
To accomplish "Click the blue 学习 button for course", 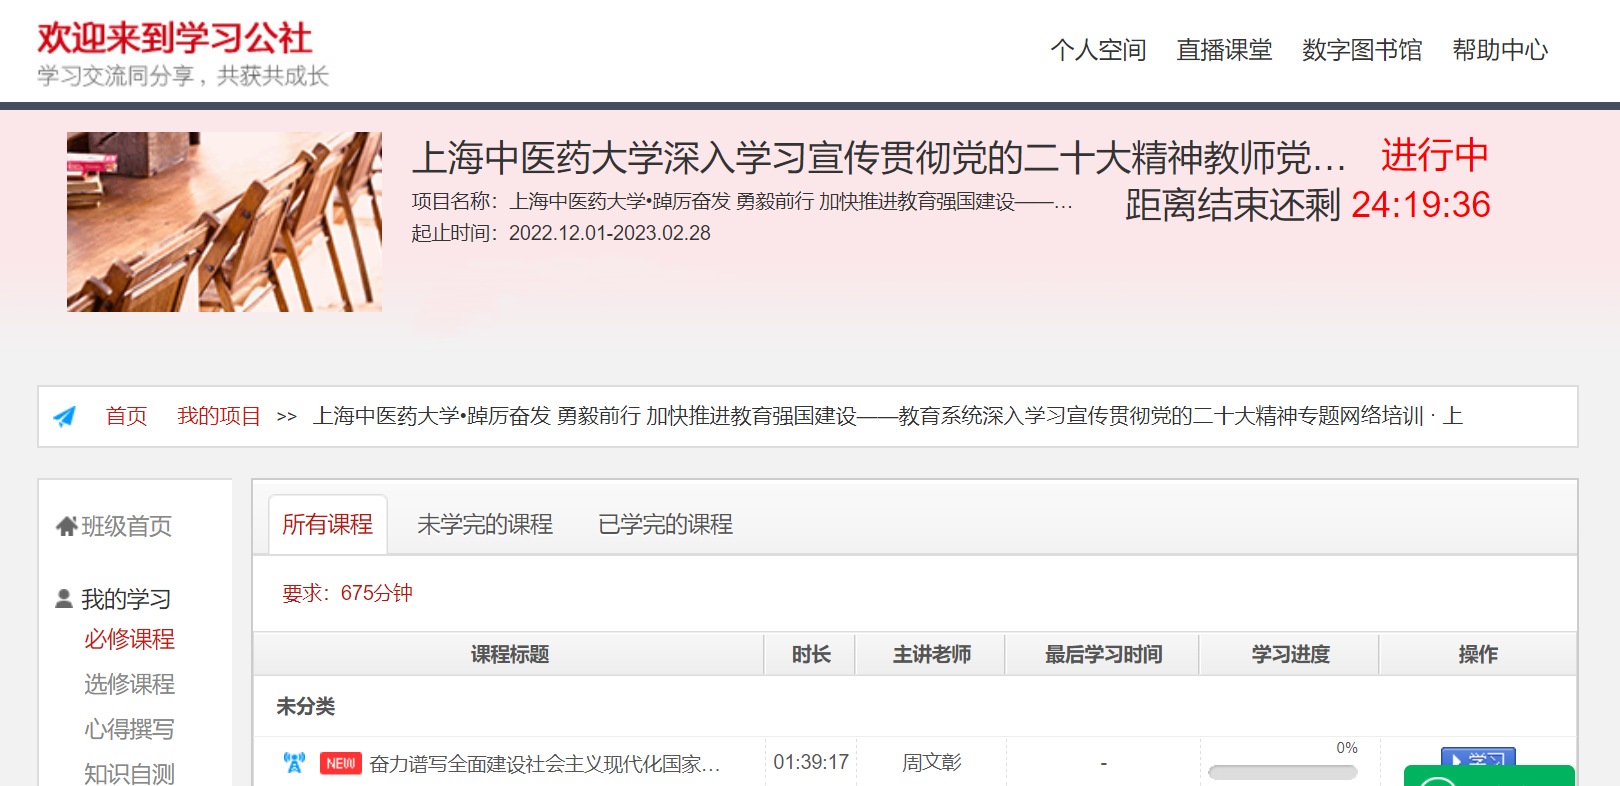I will [x=1477, y=757].
